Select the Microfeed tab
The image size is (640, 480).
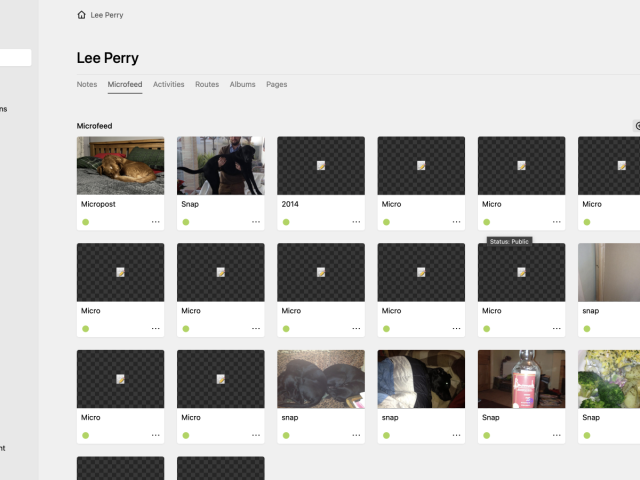click(125, 84)
